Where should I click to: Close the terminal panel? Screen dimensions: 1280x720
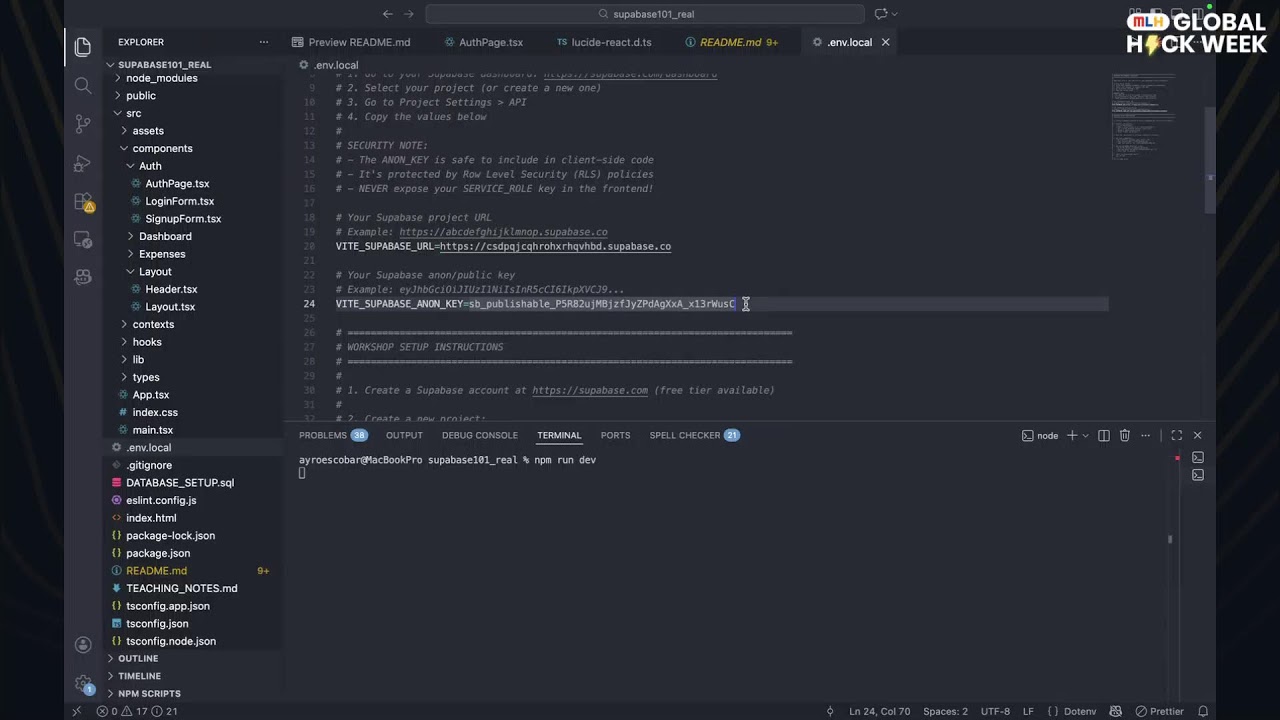pyautogui.click(x=1198, y=435)
